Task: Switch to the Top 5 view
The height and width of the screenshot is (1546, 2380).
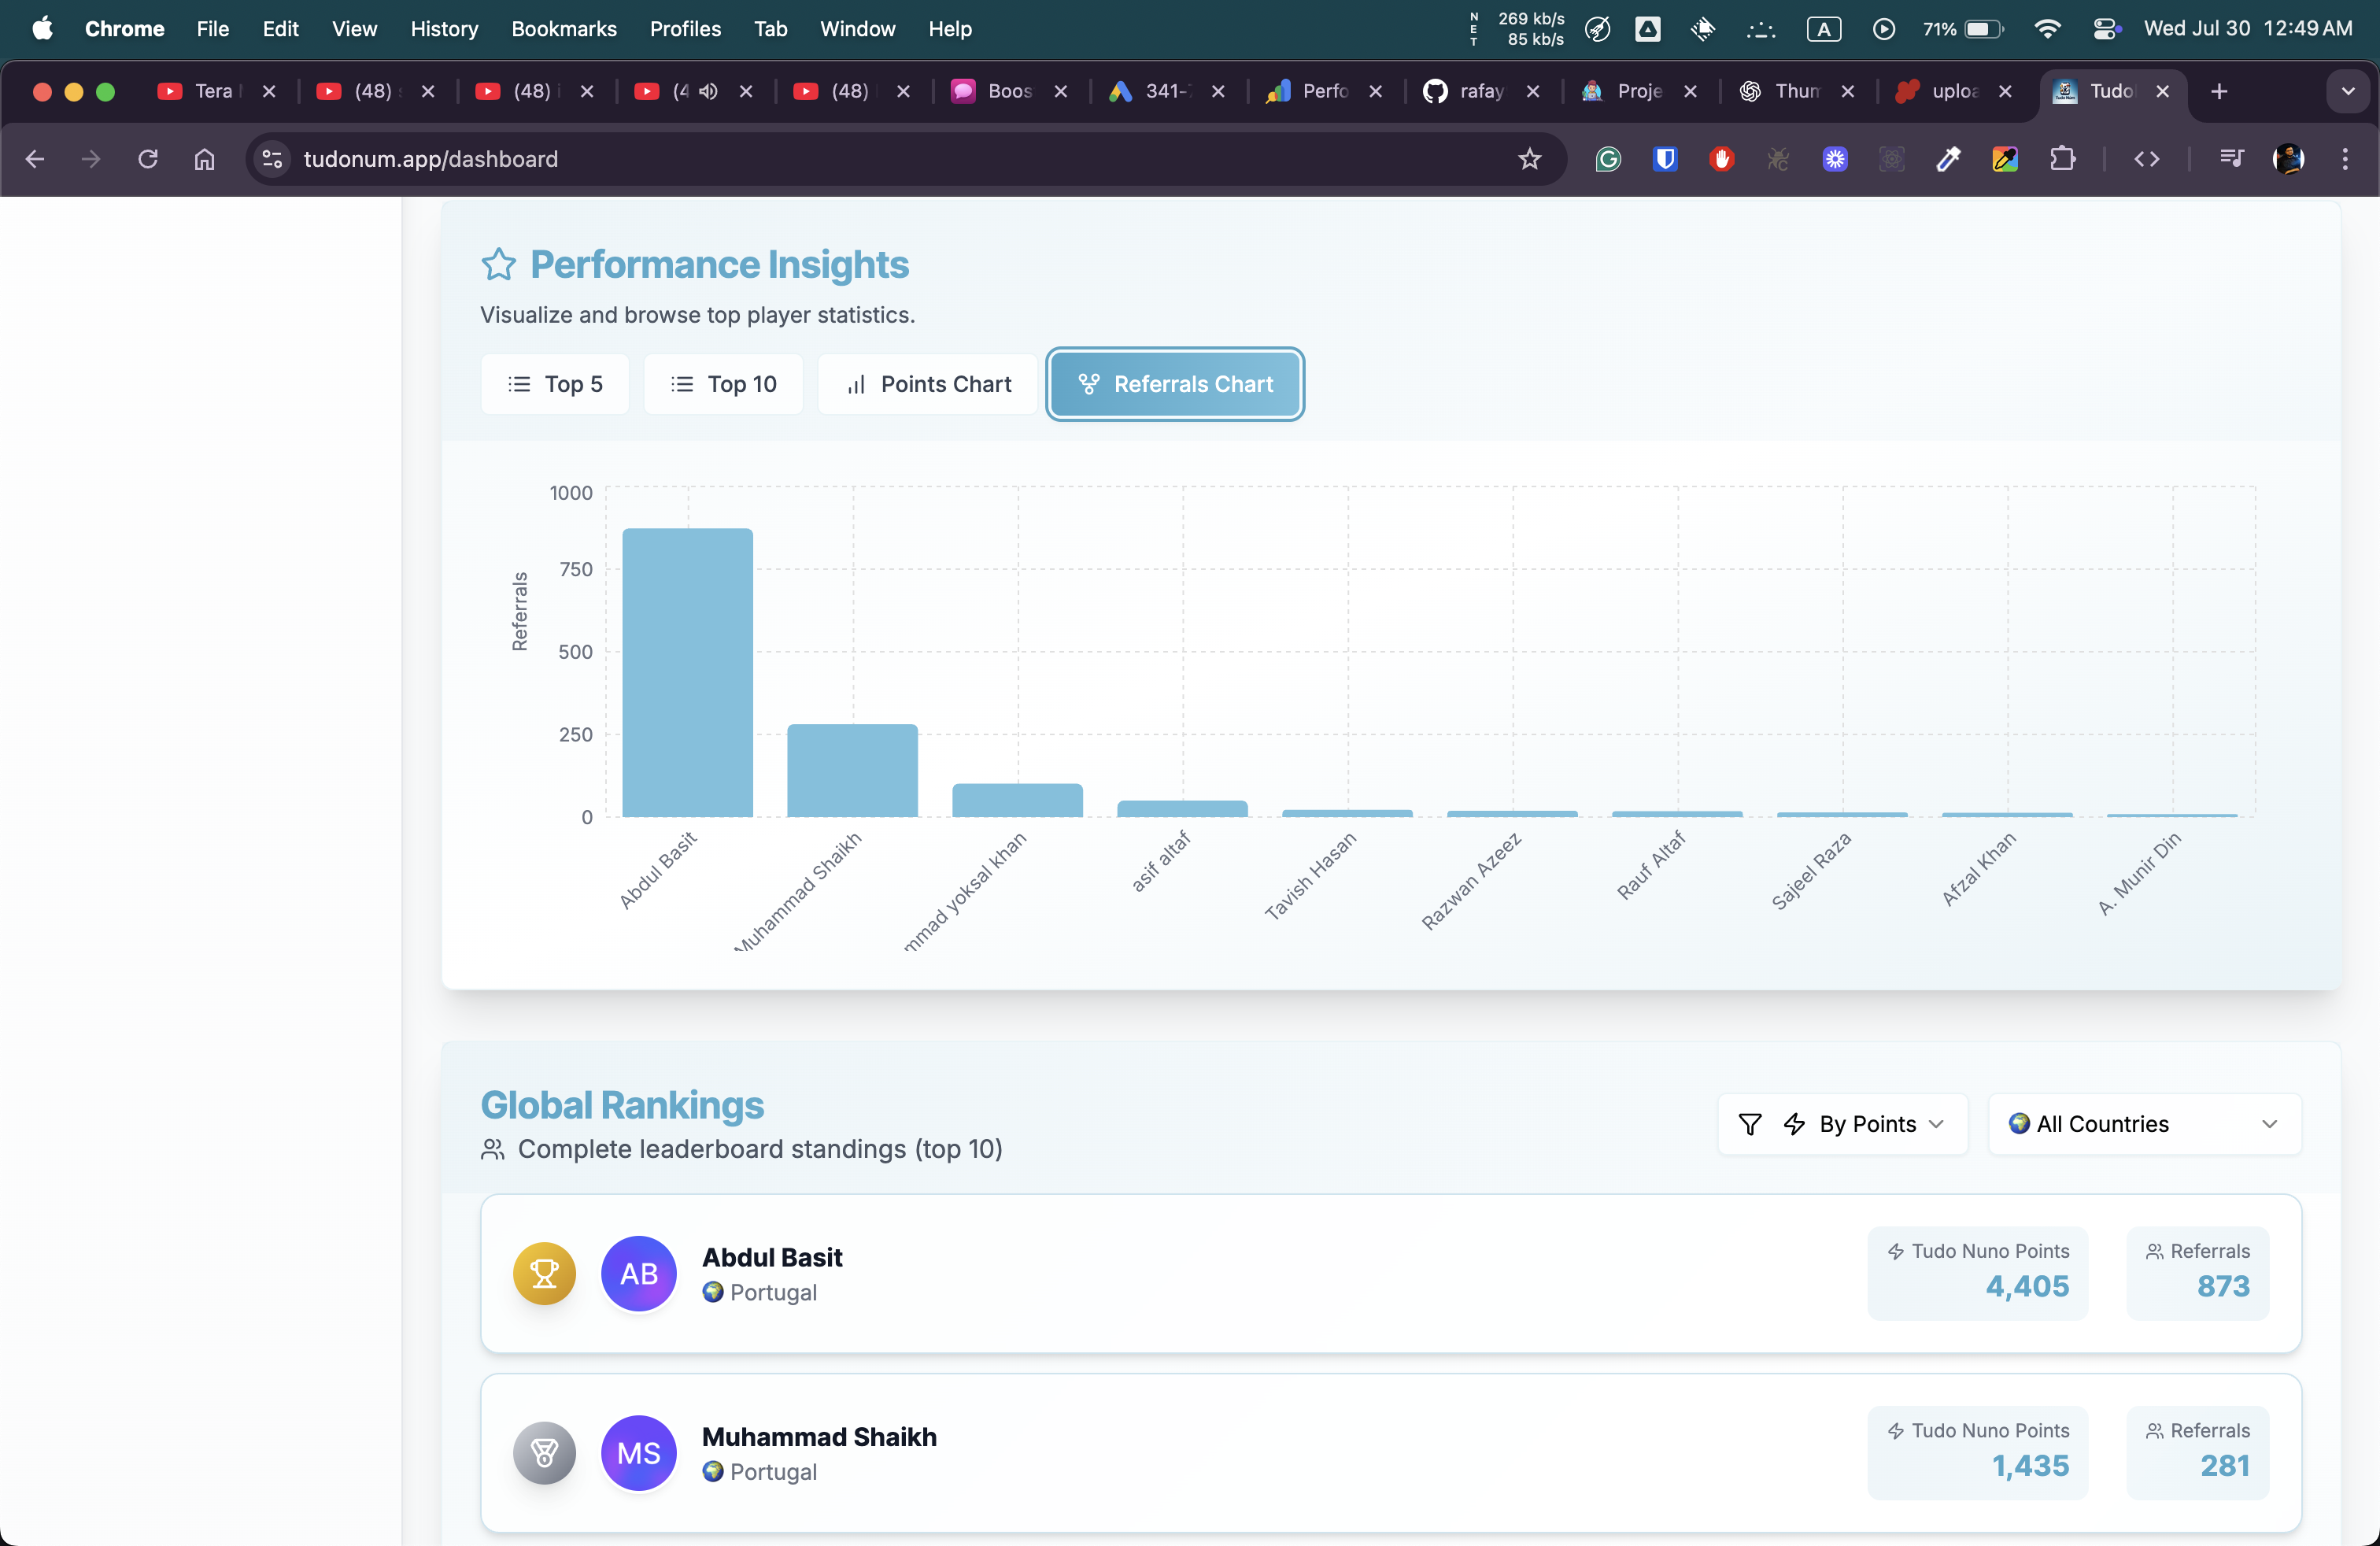Action: (555, 384)
